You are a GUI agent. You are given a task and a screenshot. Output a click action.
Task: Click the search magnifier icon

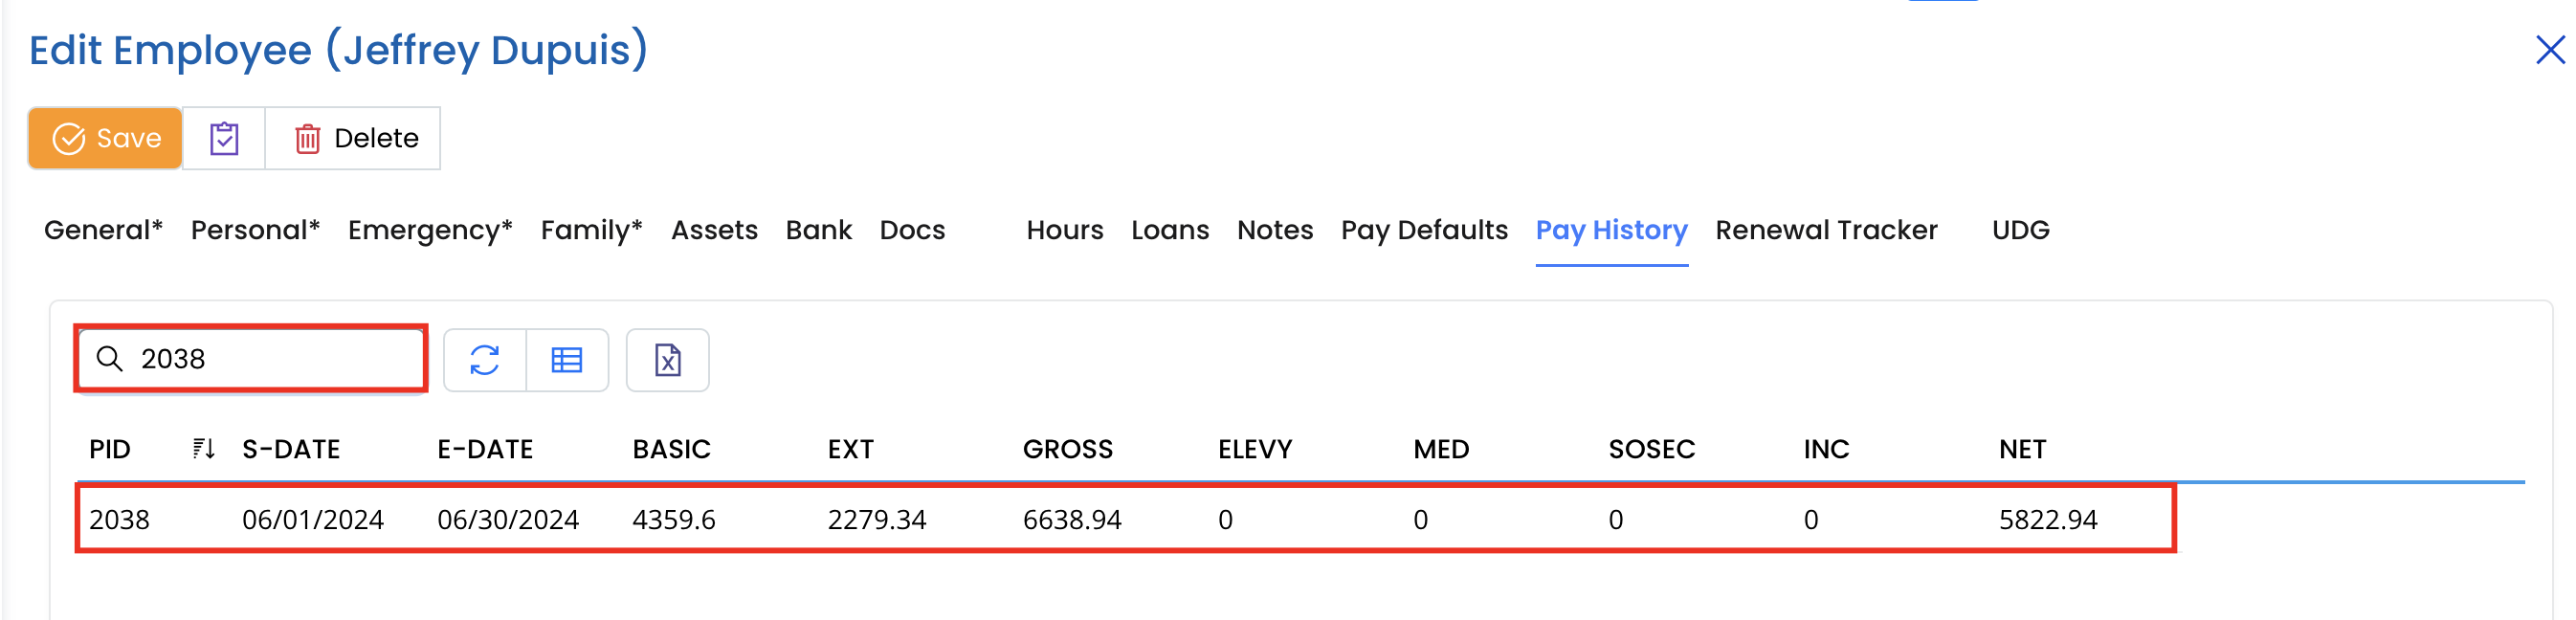110,359
